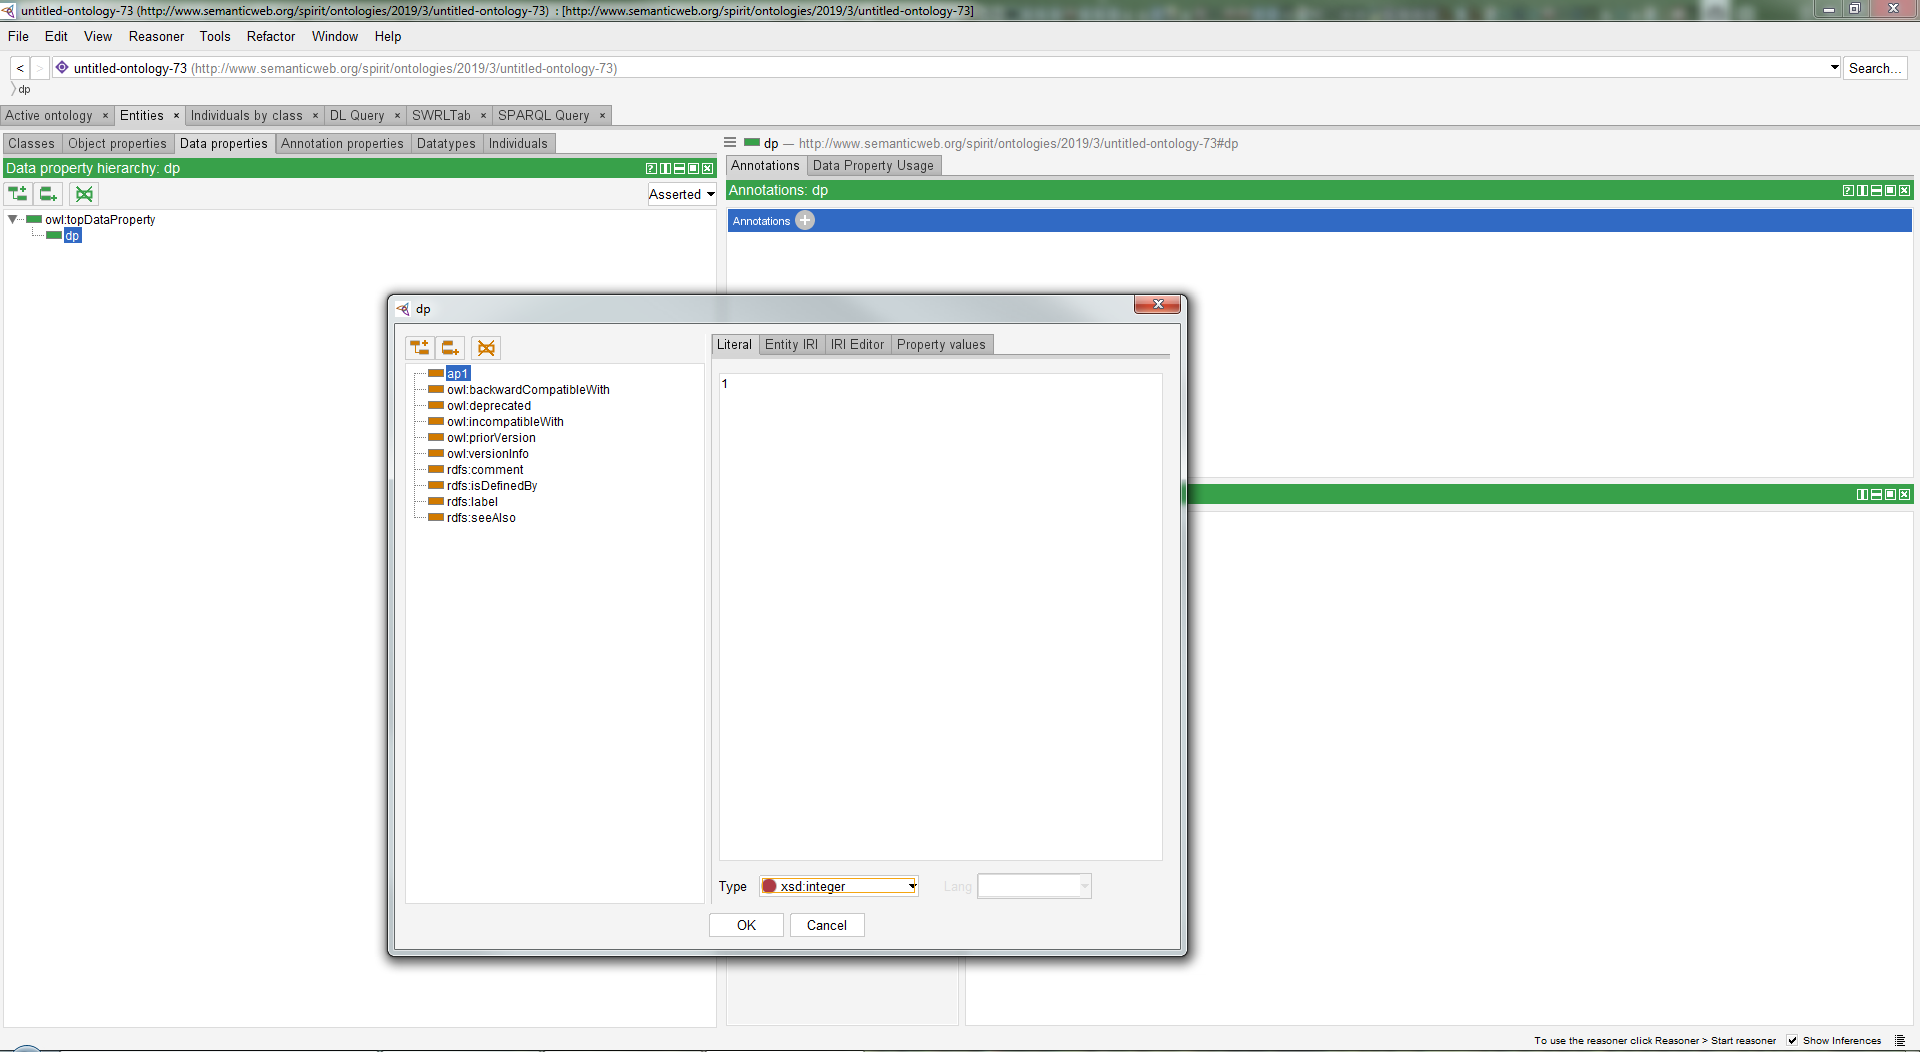Screen dimensions: 1920x1052
Task: Collapse the owl:topDataProperty tree node
Action: pyautogui.click(x=12, y=220)
